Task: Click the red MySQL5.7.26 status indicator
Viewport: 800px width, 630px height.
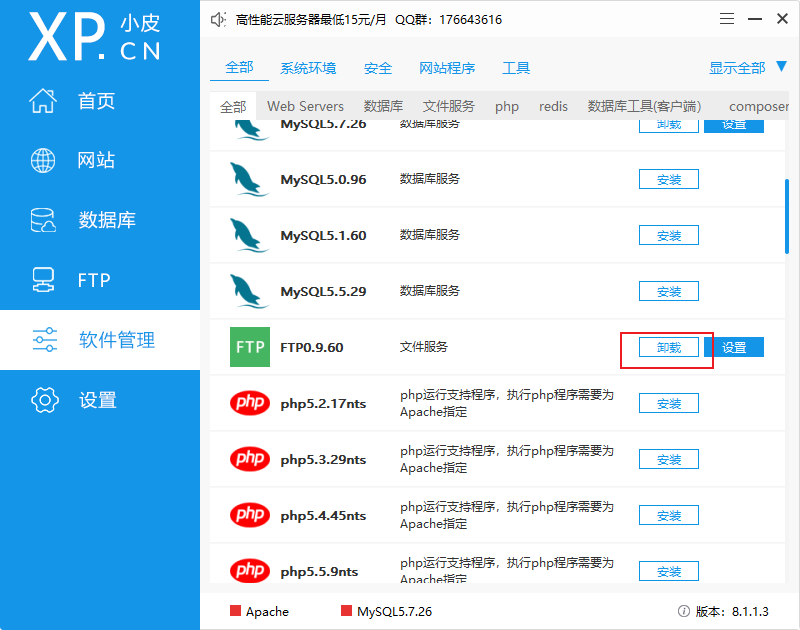Action: coord(346,611)
